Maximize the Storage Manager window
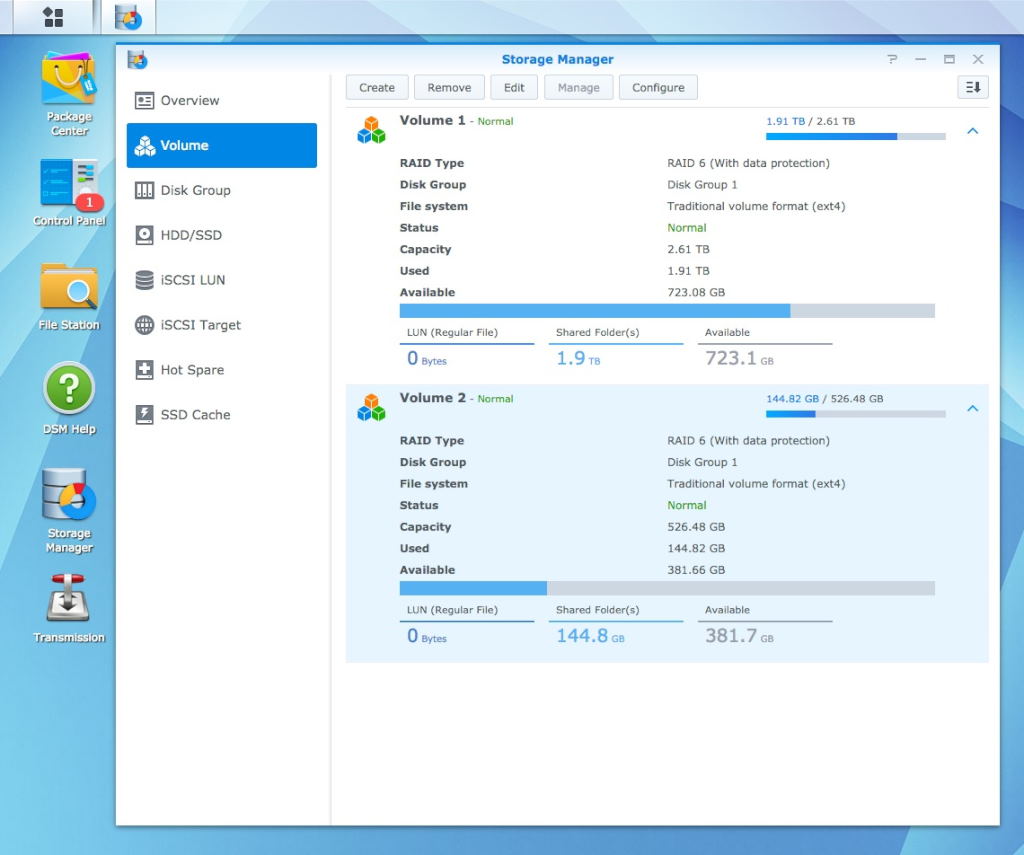Screen dimensions: 1024x855 (x=949, y=59)
